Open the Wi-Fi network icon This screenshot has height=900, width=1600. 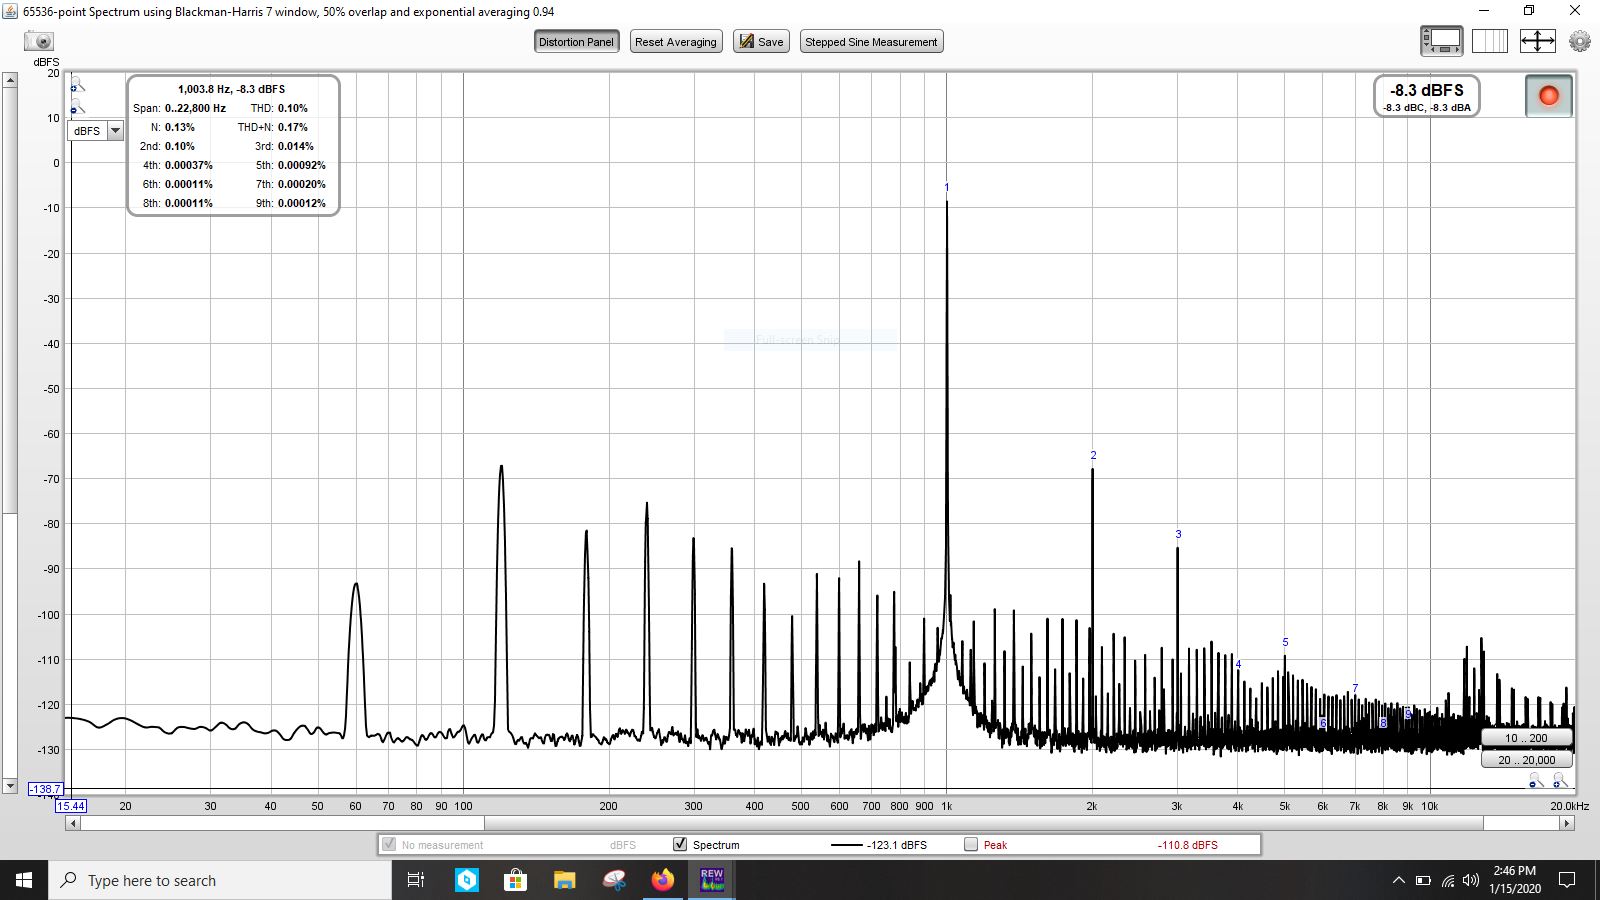click(1448, 880)
